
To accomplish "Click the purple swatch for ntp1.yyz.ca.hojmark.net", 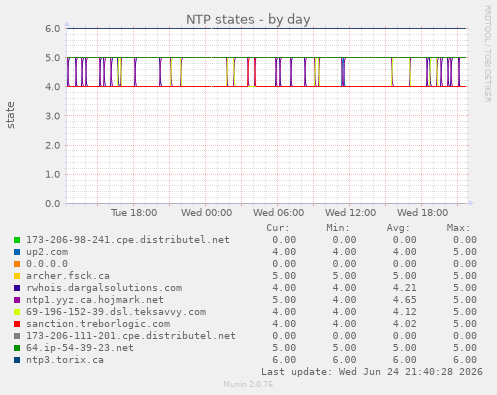I will point(17,300).
